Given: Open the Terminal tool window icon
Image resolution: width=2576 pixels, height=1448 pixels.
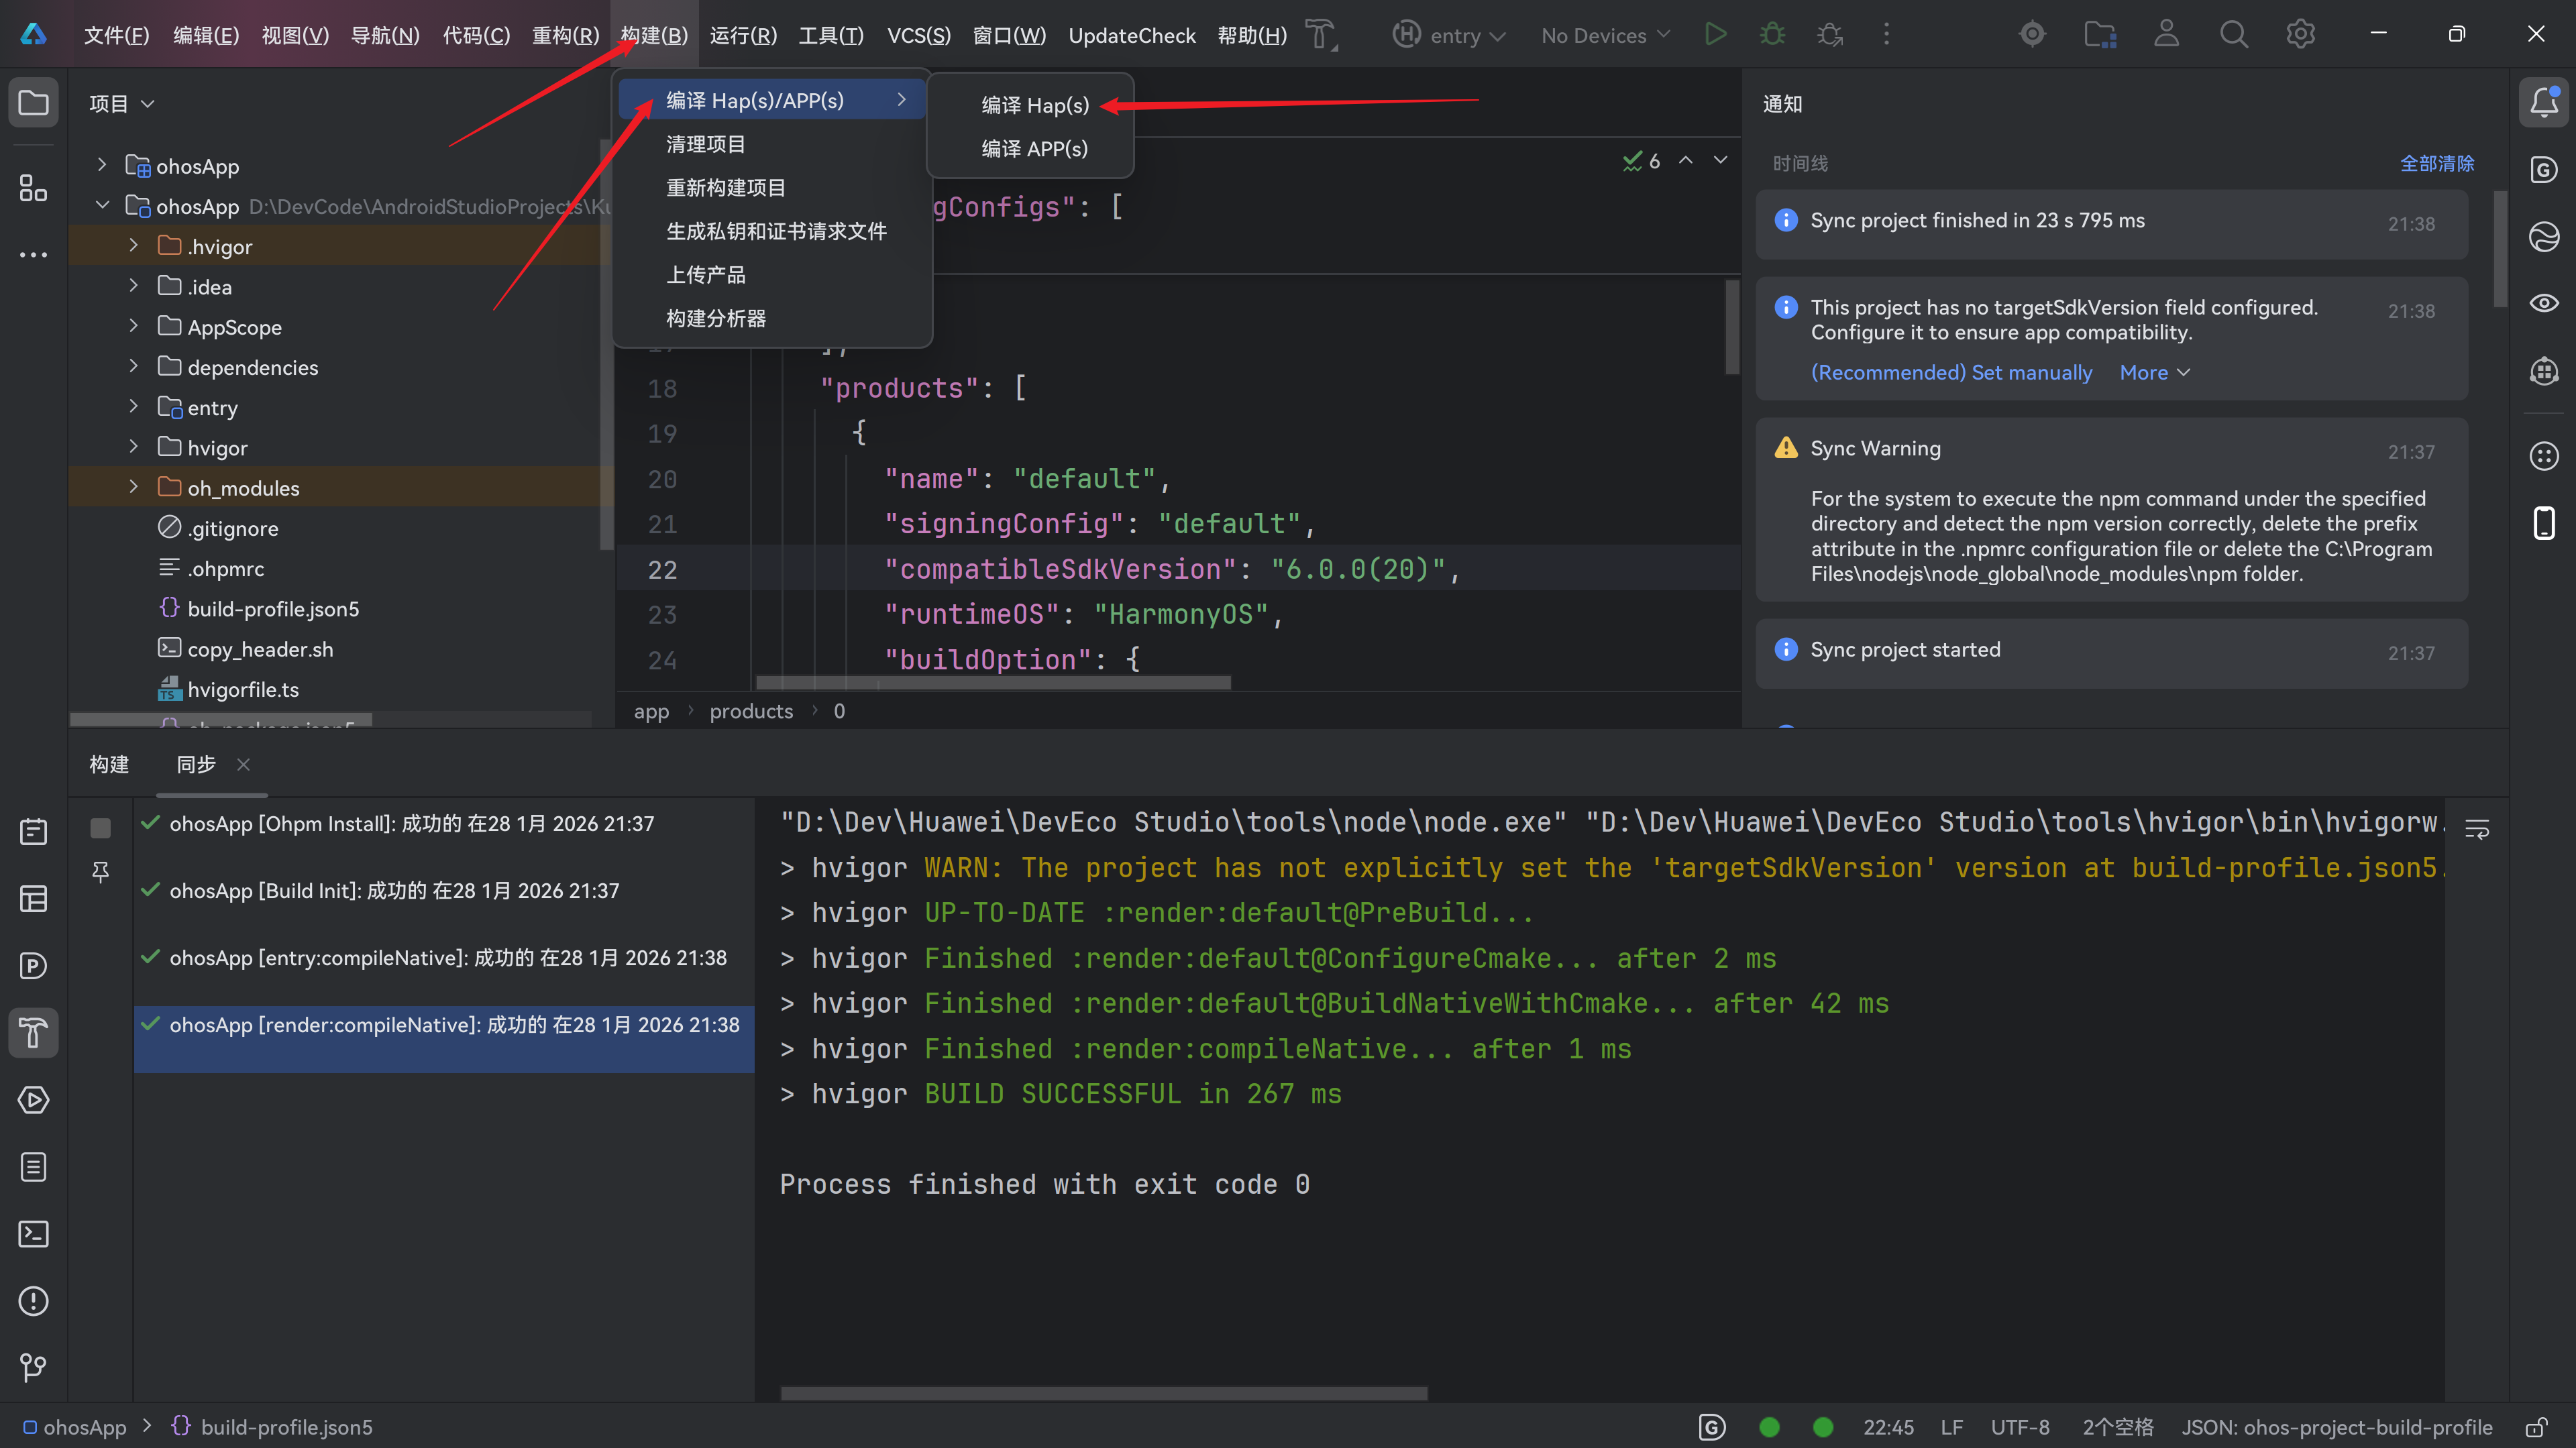Looking at the screenshot, I should tap(33, 1234).
